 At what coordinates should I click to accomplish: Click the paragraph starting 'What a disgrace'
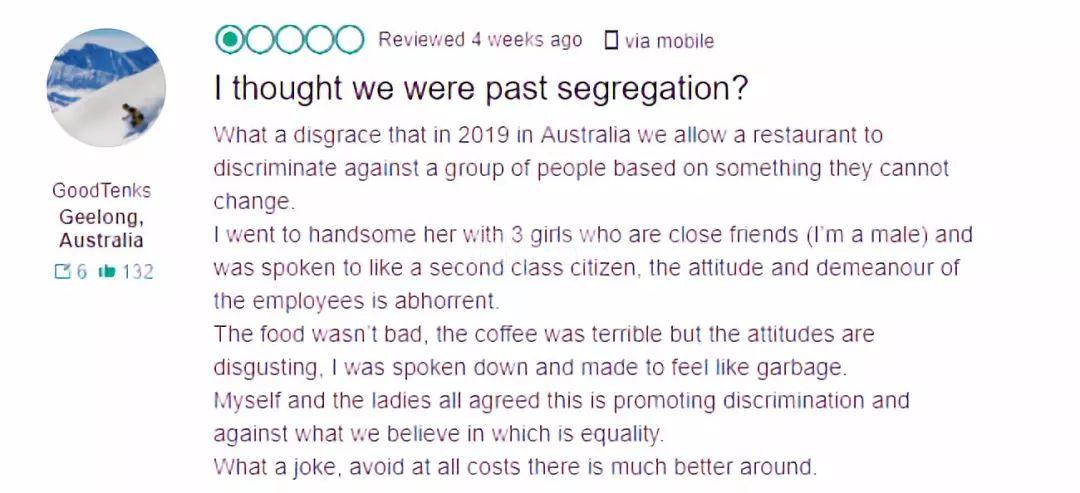pos(581,168)
